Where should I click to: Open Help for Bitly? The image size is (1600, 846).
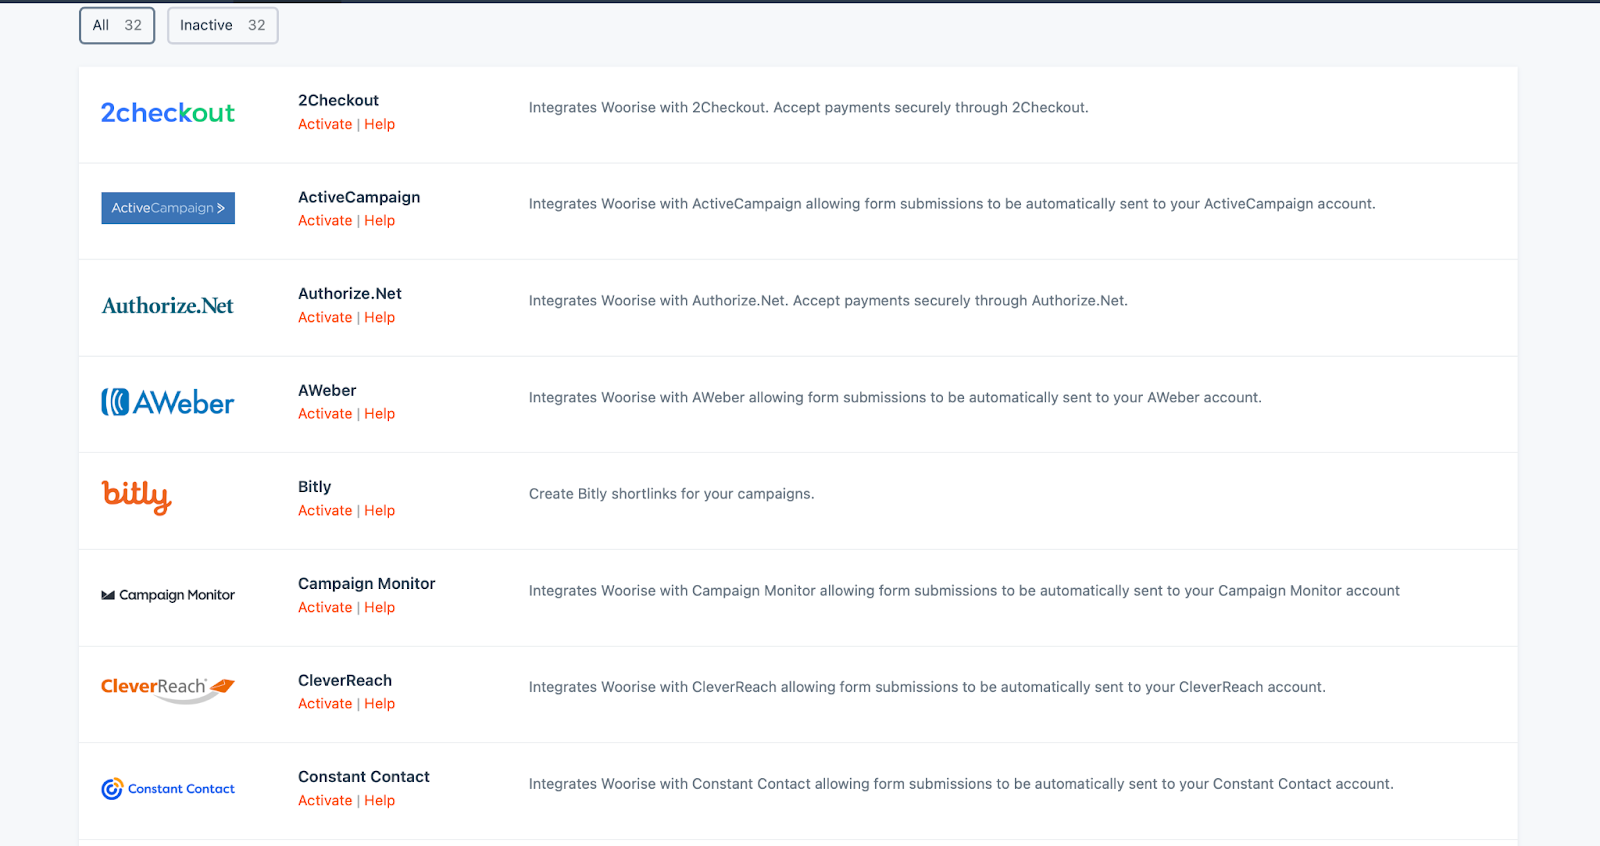380,510
